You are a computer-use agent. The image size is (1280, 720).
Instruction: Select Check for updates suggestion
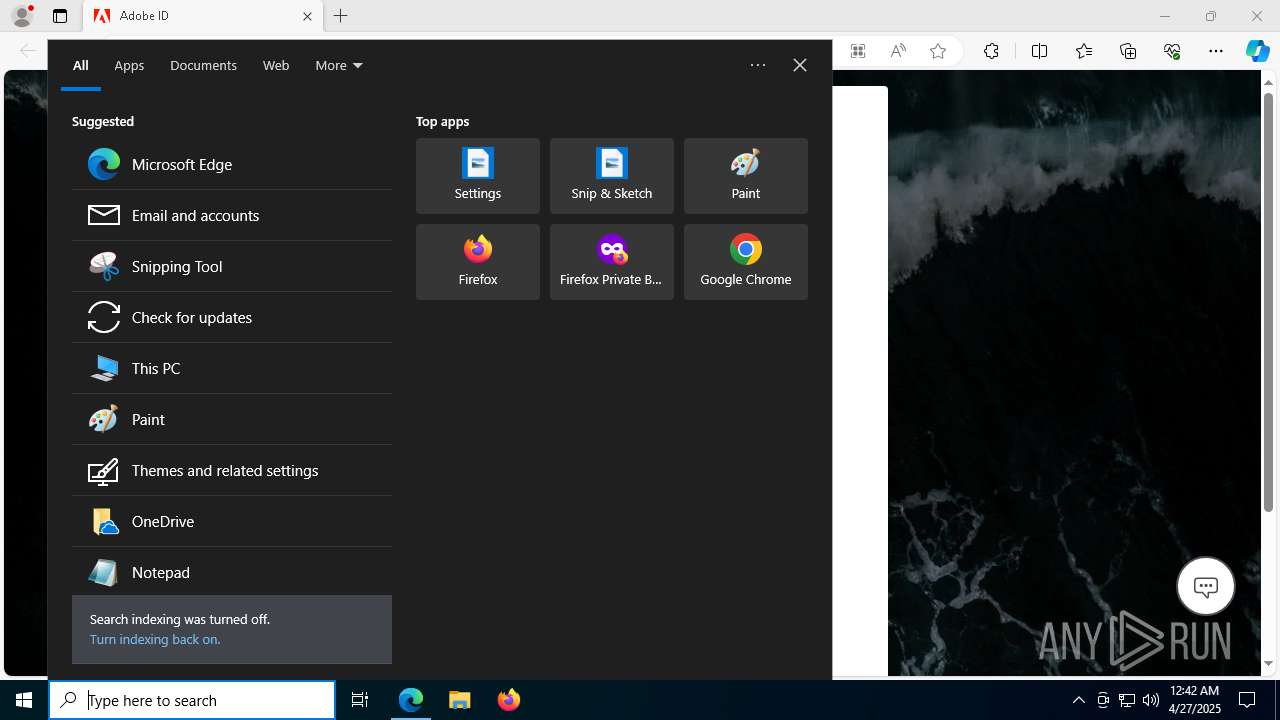pyautogui.click(x=232, y=317)
